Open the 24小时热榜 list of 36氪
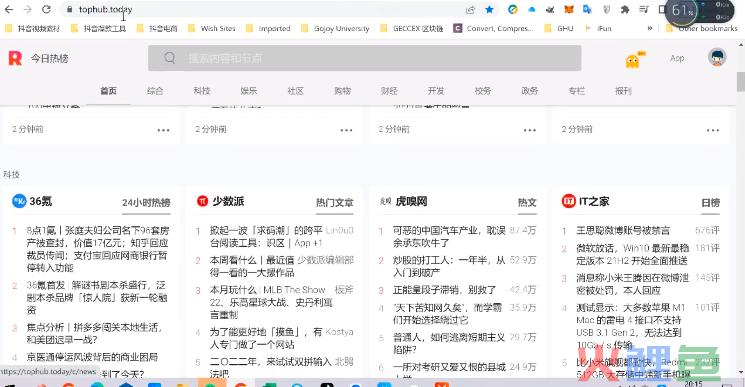 click(x=146, y=203)
